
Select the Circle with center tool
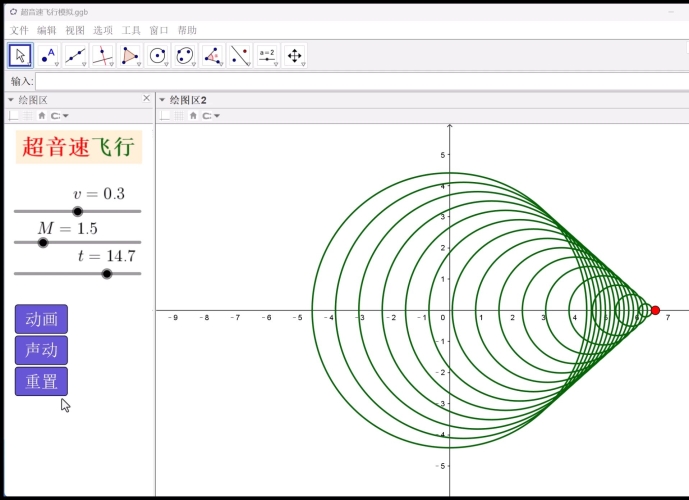(158, 56)
